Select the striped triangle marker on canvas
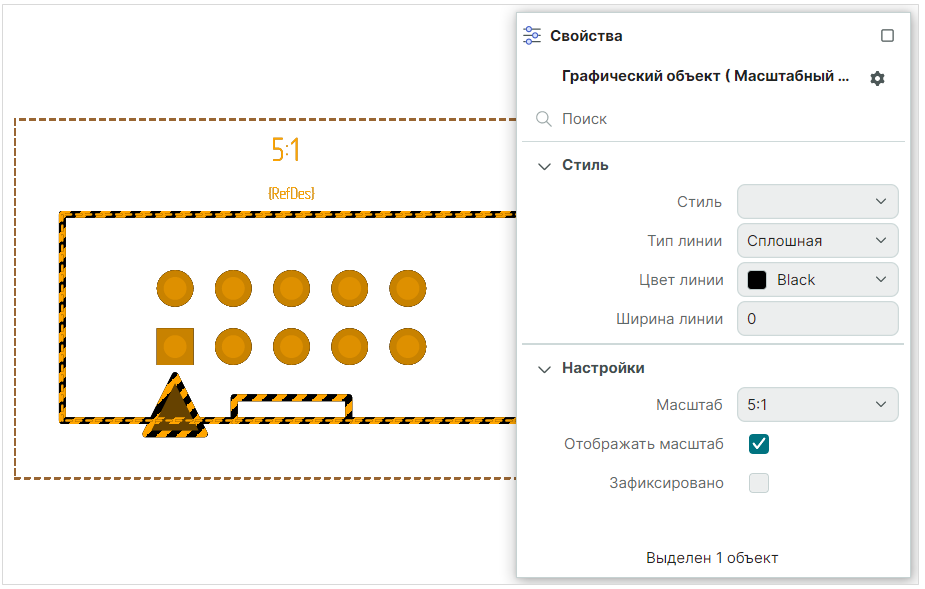The image size is (925, 589). coord(175,407)
